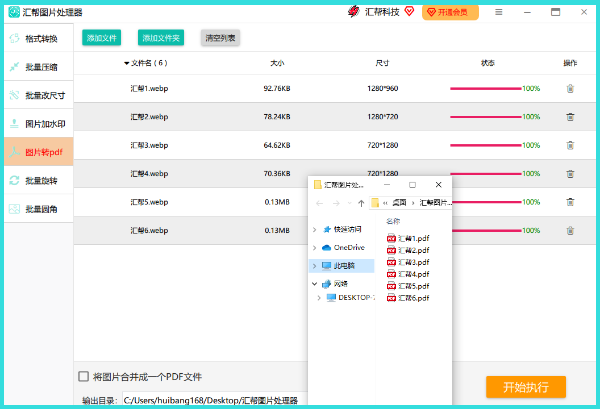
Task: Open the 图片加水印 sidebar tab
Action: [38, 124]
